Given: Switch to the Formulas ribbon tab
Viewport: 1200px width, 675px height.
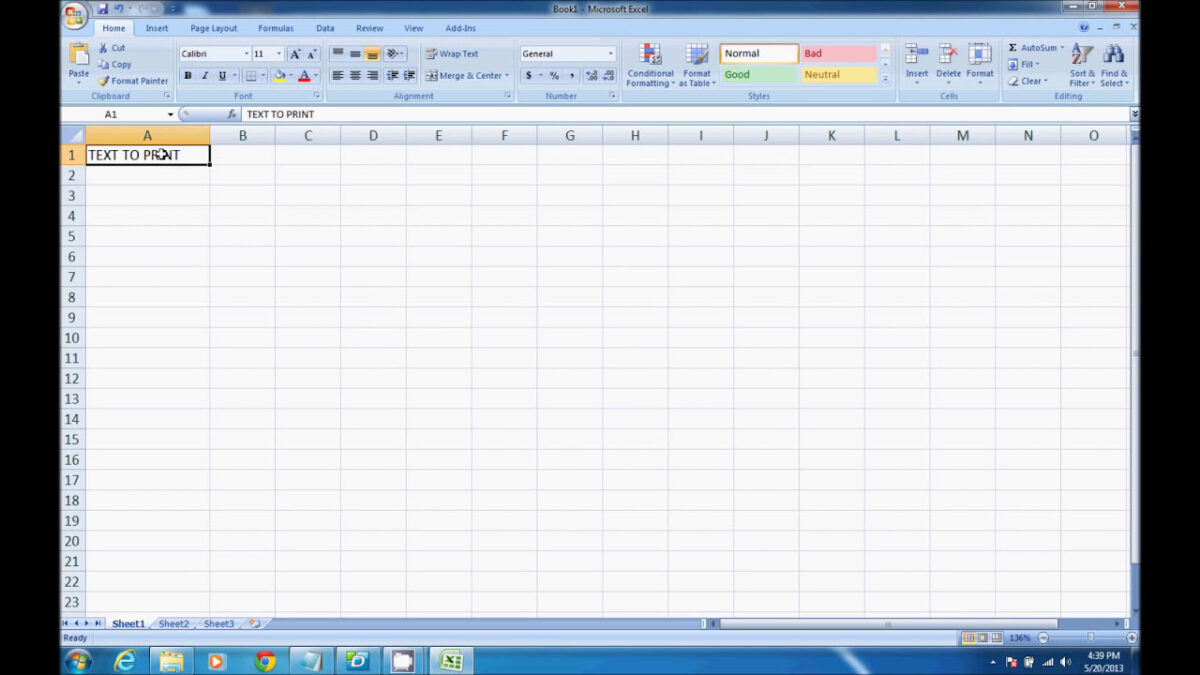Looking at the screenshot, I should pyautogui.click(x=275, y=27).
